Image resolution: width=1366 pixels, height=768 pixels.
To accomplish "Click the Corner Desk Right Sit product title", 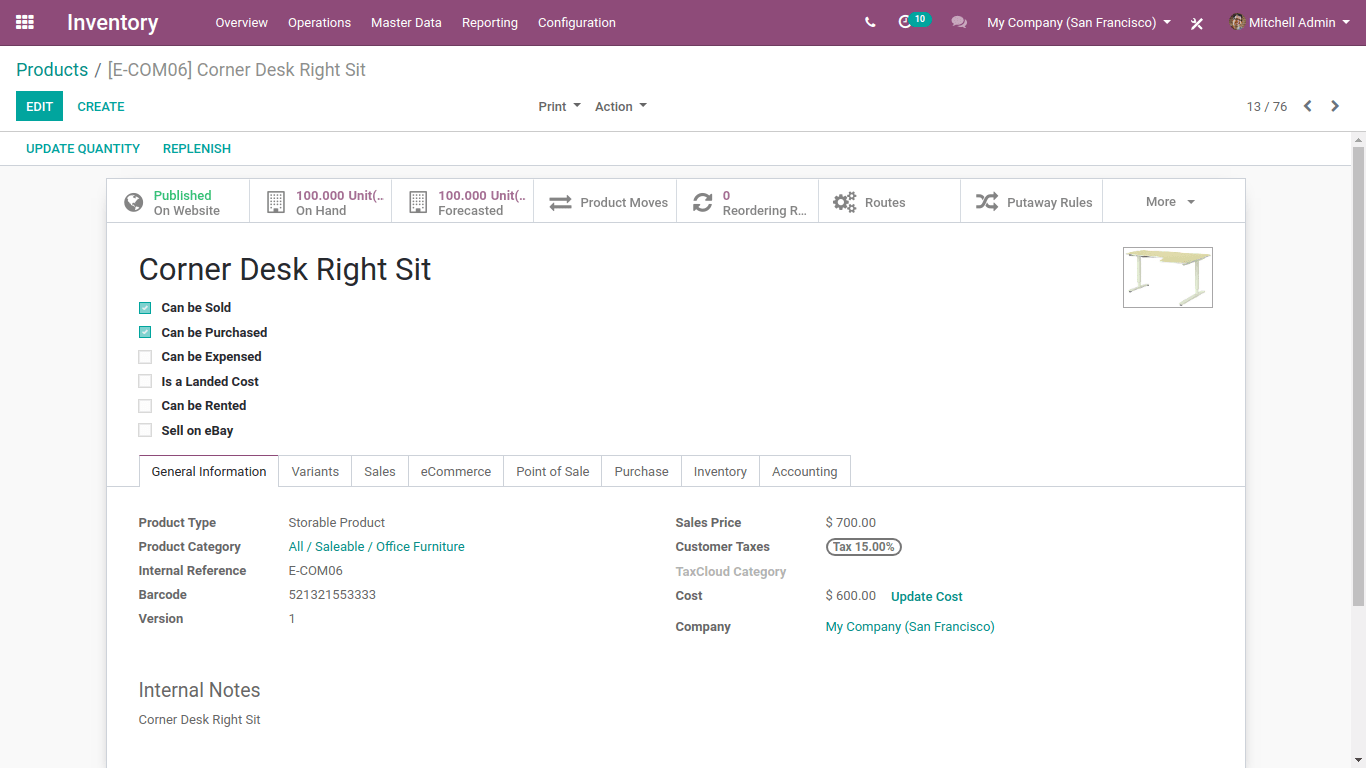I will (x=285, y=269).
